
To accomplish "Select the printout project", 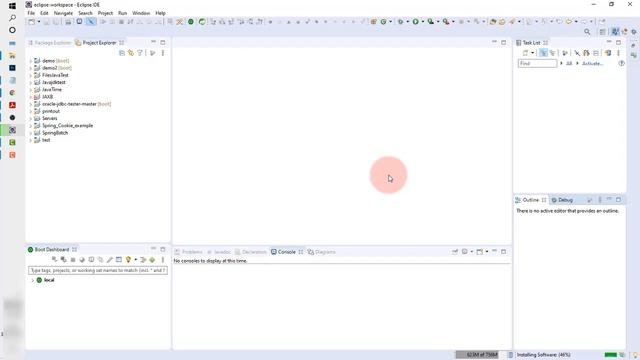I will (x=51, y=111).
